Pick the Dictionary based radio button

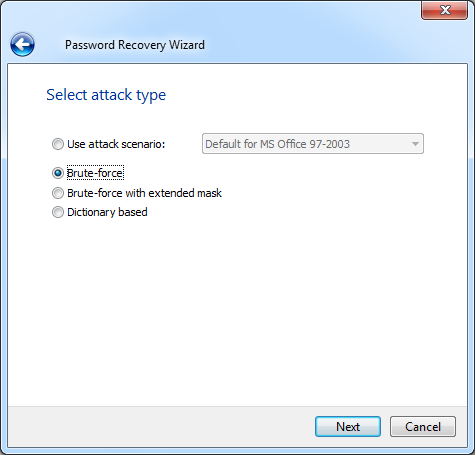(x=58, y=212)
